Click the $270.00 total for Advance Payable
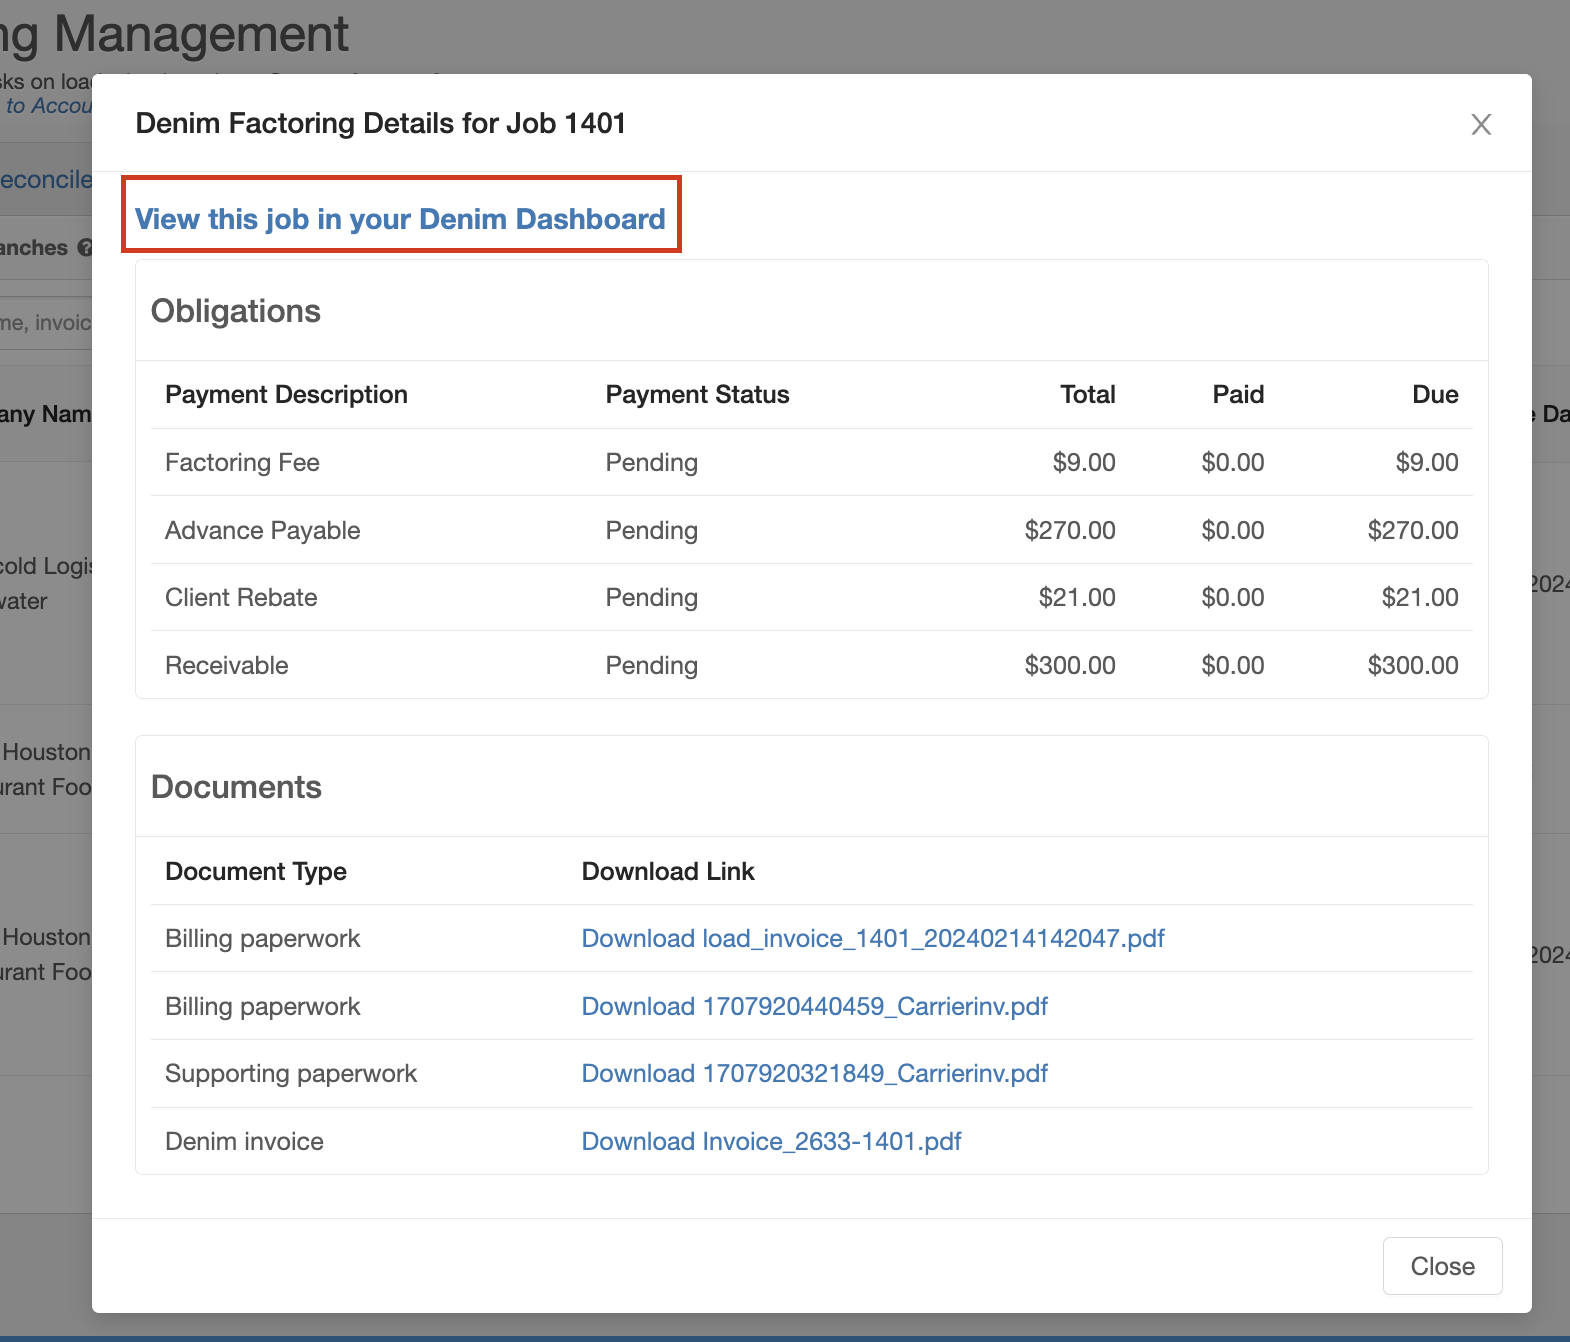The image size is (1570, 1342). pyautogui.click(x=1070, y=530)
